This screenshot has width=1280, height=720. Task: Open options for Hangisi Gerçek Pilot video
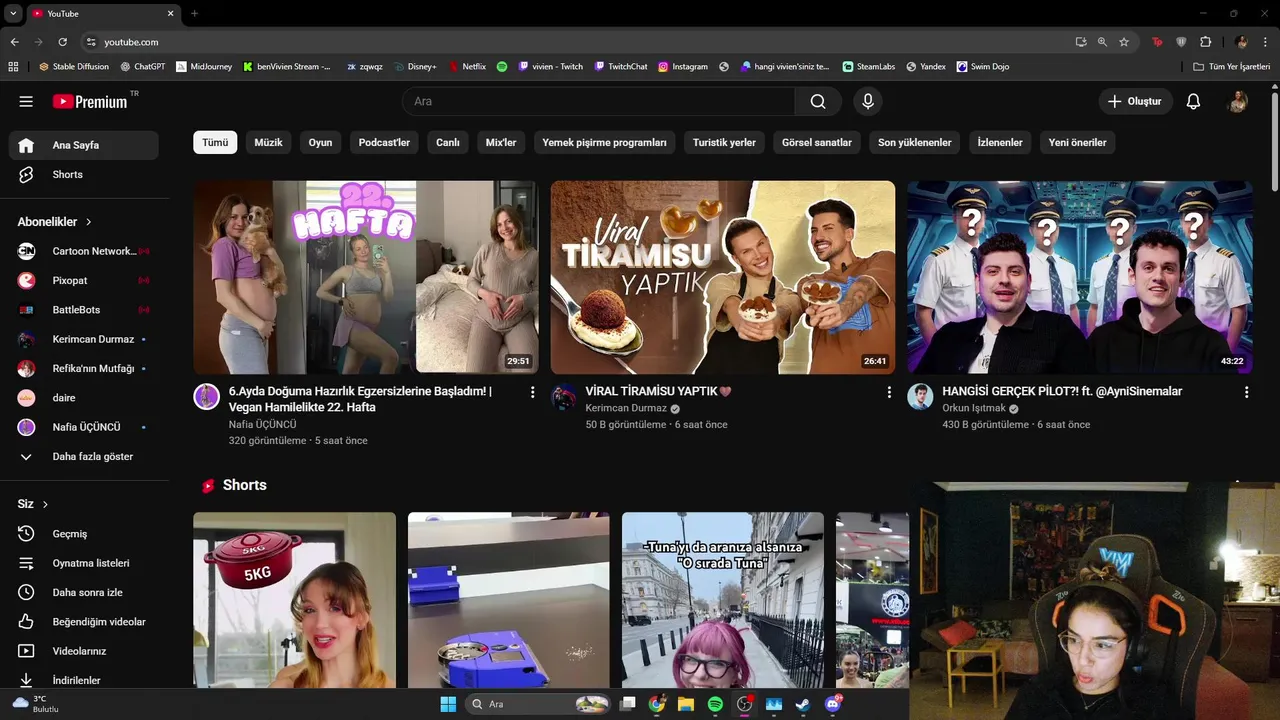point(1246,392)
